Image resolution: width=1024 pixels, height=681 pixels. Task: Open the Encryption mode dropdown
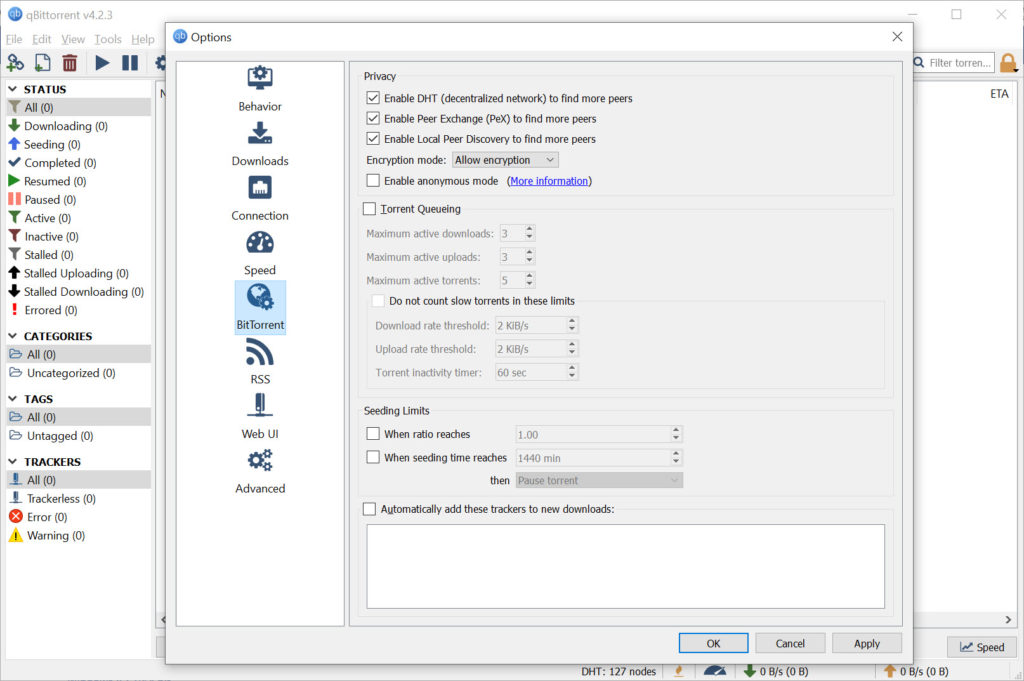point(505,160)
